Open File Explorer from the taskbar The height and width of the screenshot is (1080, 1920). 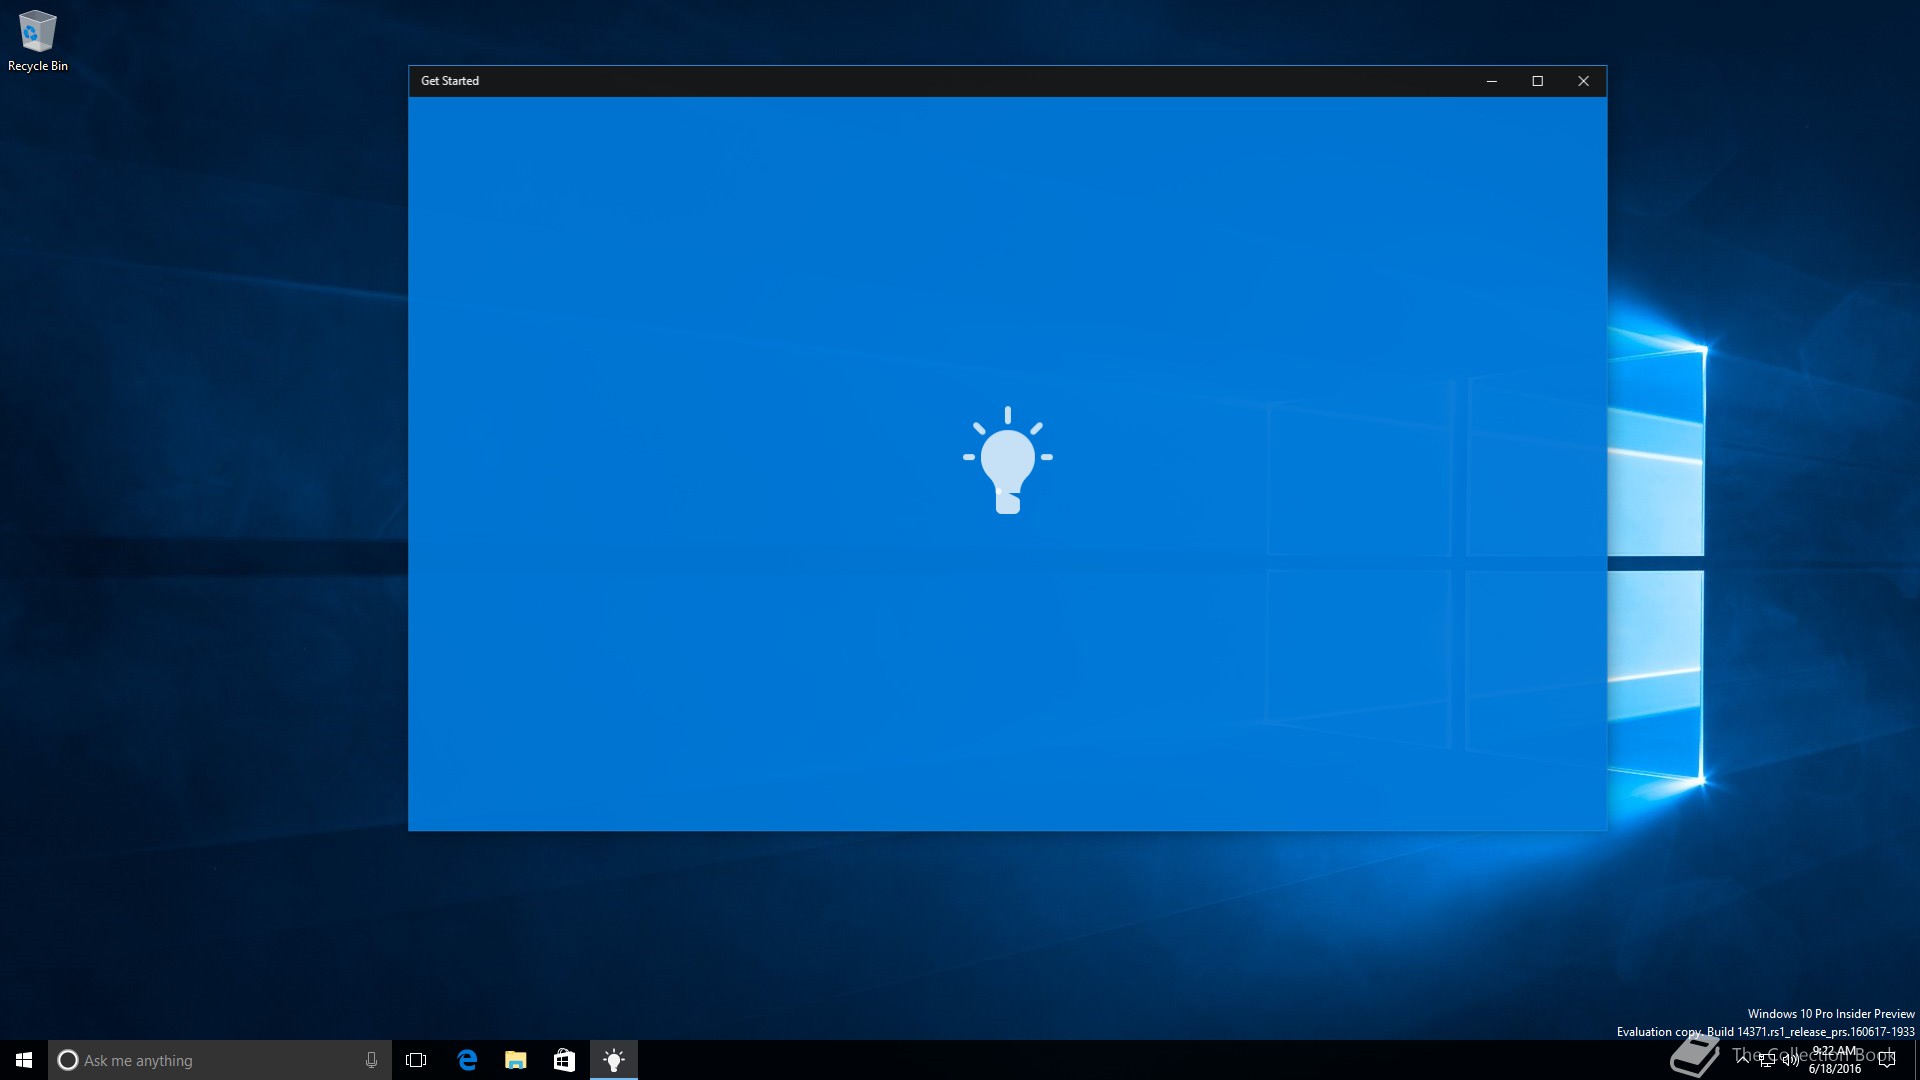[x=516, y=1060]
